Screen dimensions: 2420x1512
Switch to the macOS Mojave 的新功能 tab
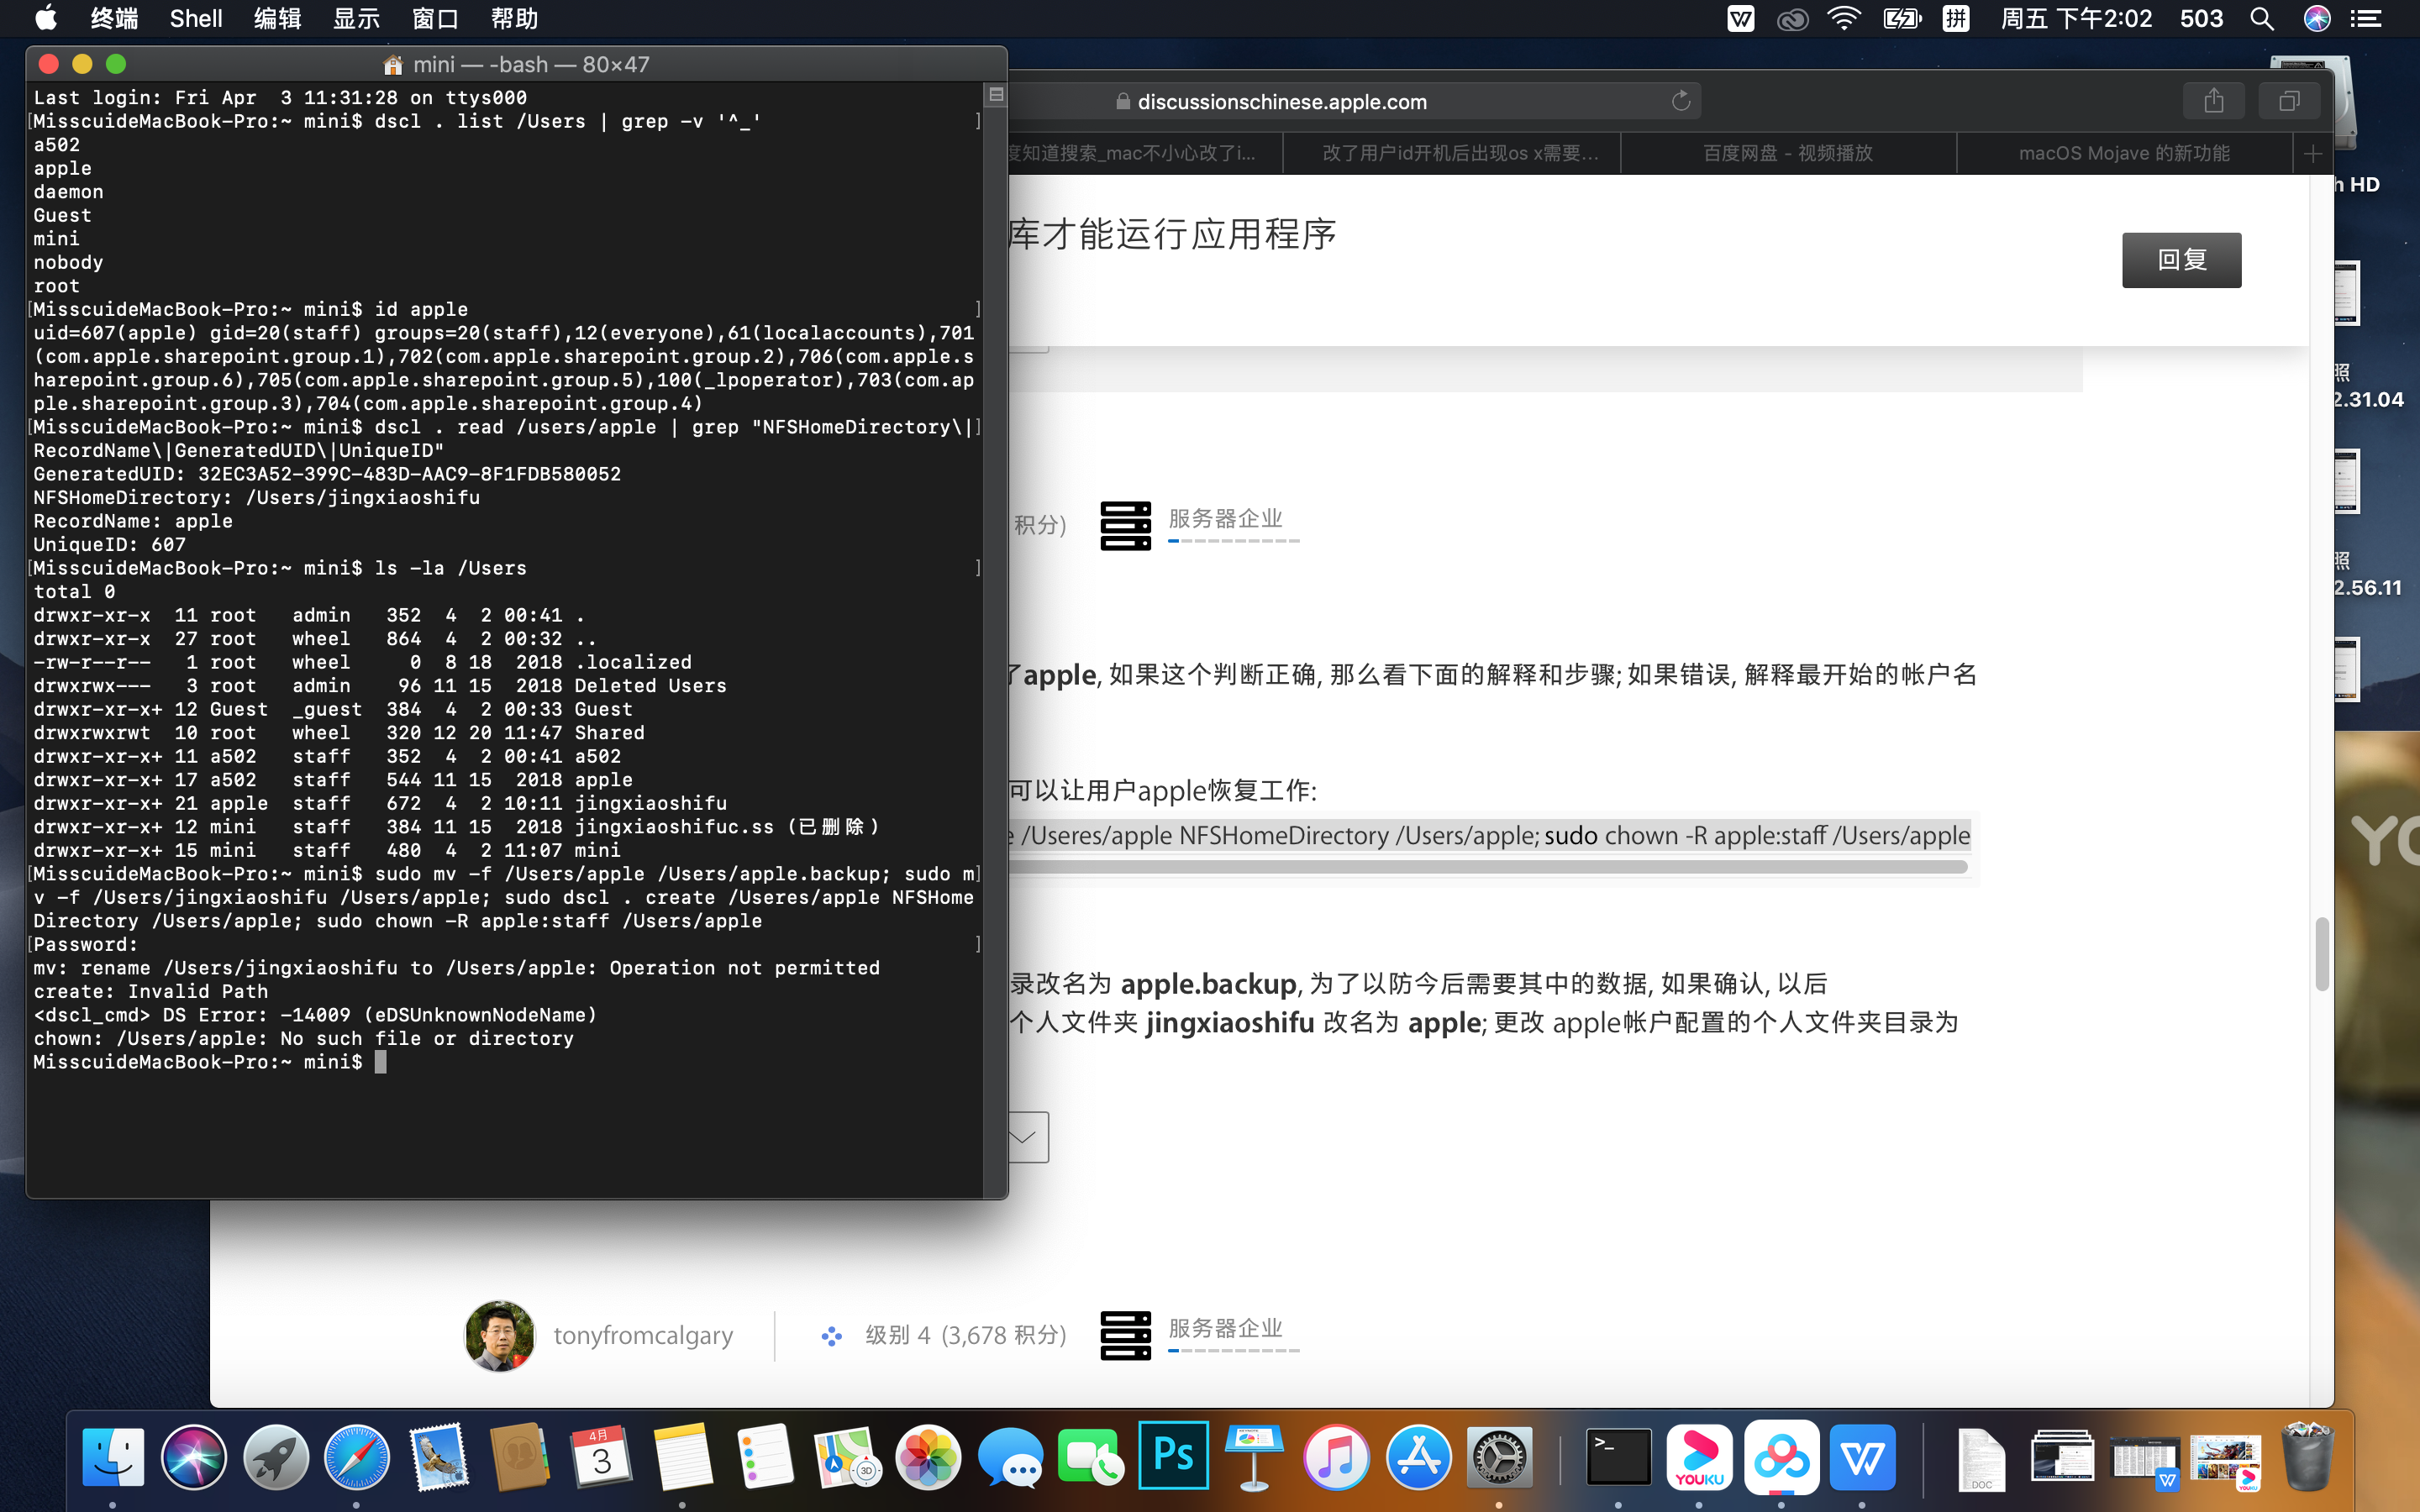[2123, 153]
